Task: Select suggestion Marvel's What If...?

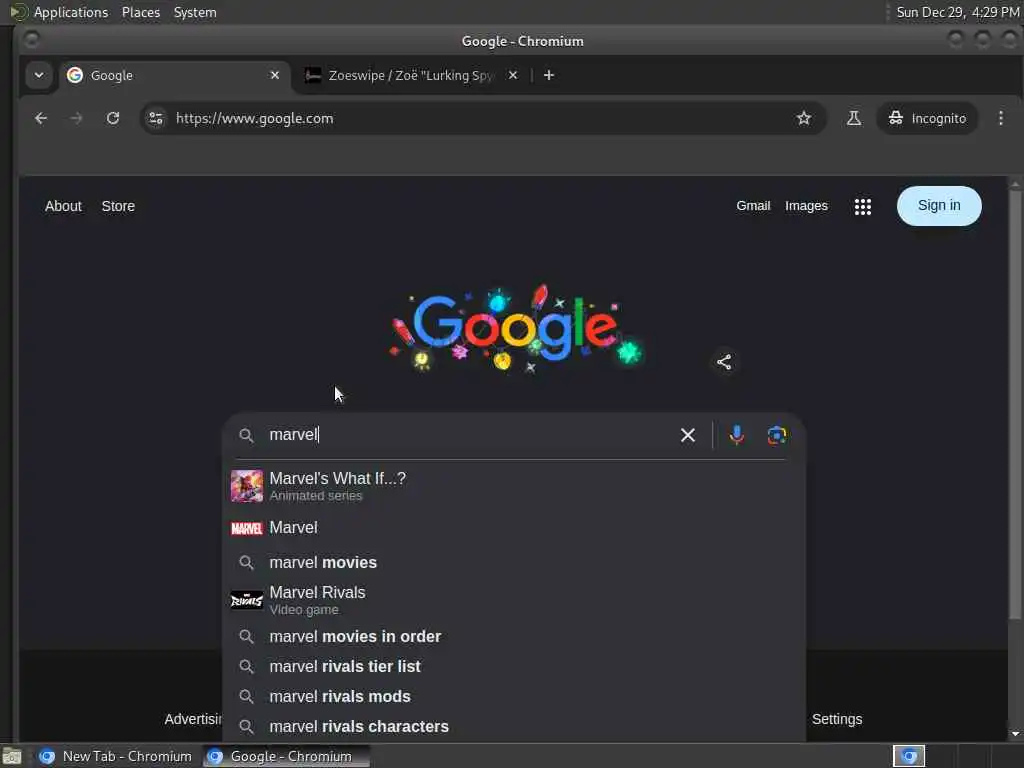Action: click(x=514, y=486)
